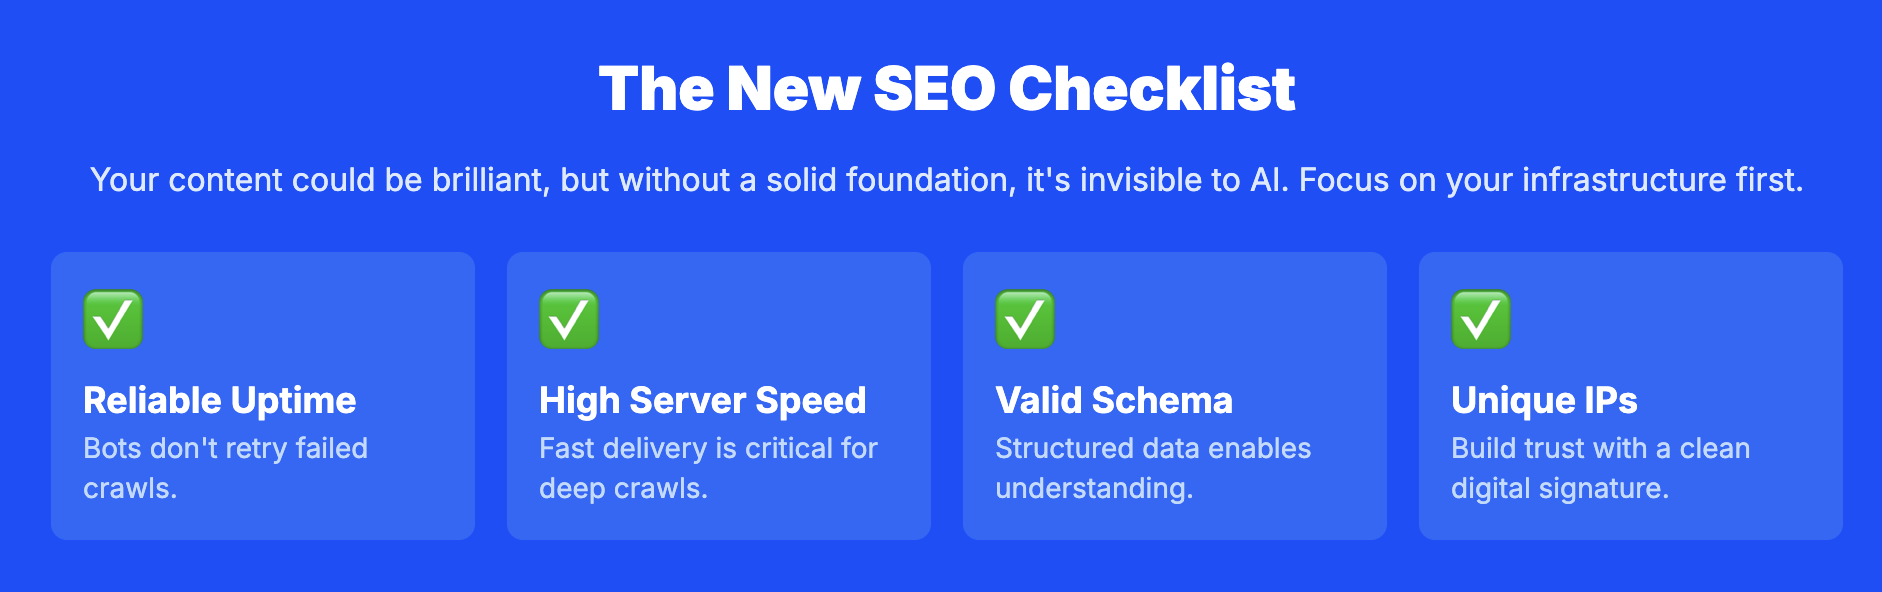Select the Unique IPs heading

(x=1544, y=400)
